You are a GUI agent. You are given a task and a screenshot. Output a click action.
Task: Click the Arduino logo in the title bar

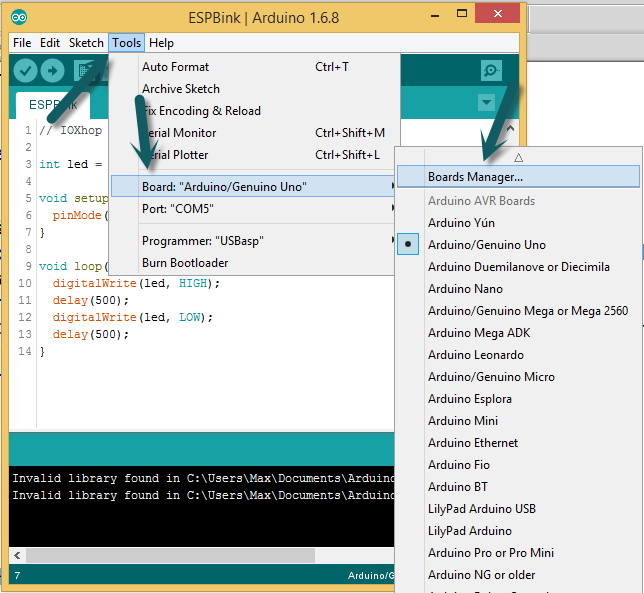tap(19, 18)
